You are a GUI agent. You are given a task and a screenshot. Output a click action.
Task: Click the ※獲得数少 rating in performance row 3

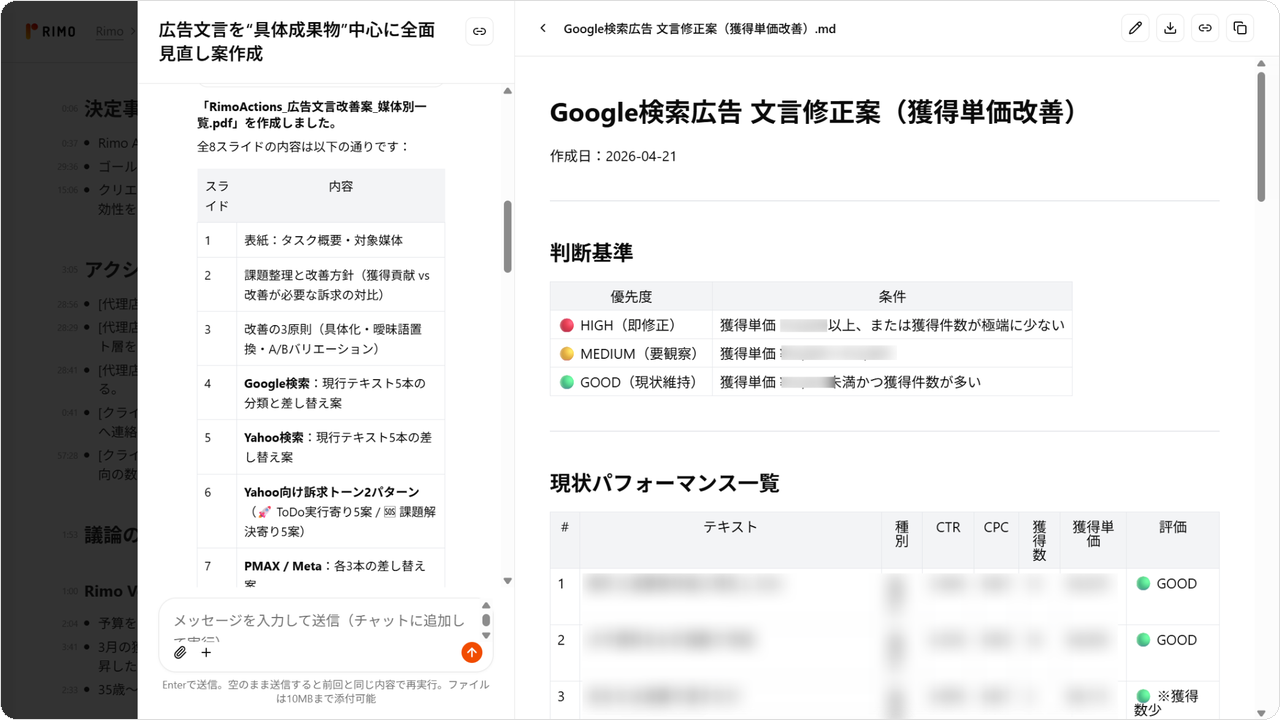click(1167, 703)
